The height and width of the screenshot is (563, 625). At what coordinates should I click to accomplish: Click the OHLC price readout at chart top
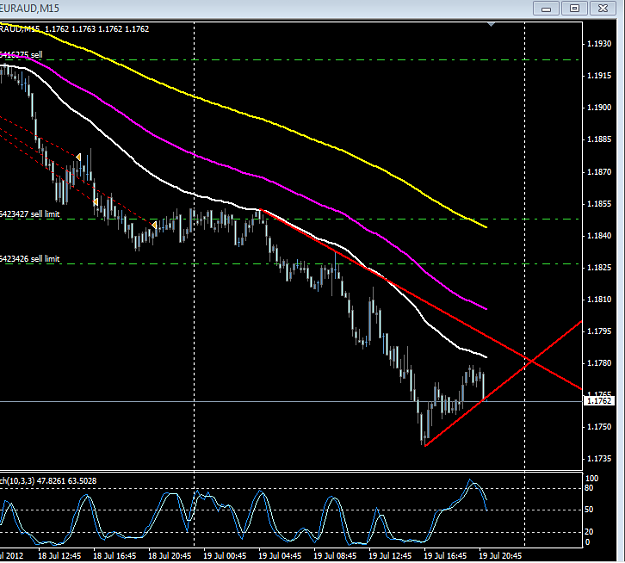tap(97, 29)
